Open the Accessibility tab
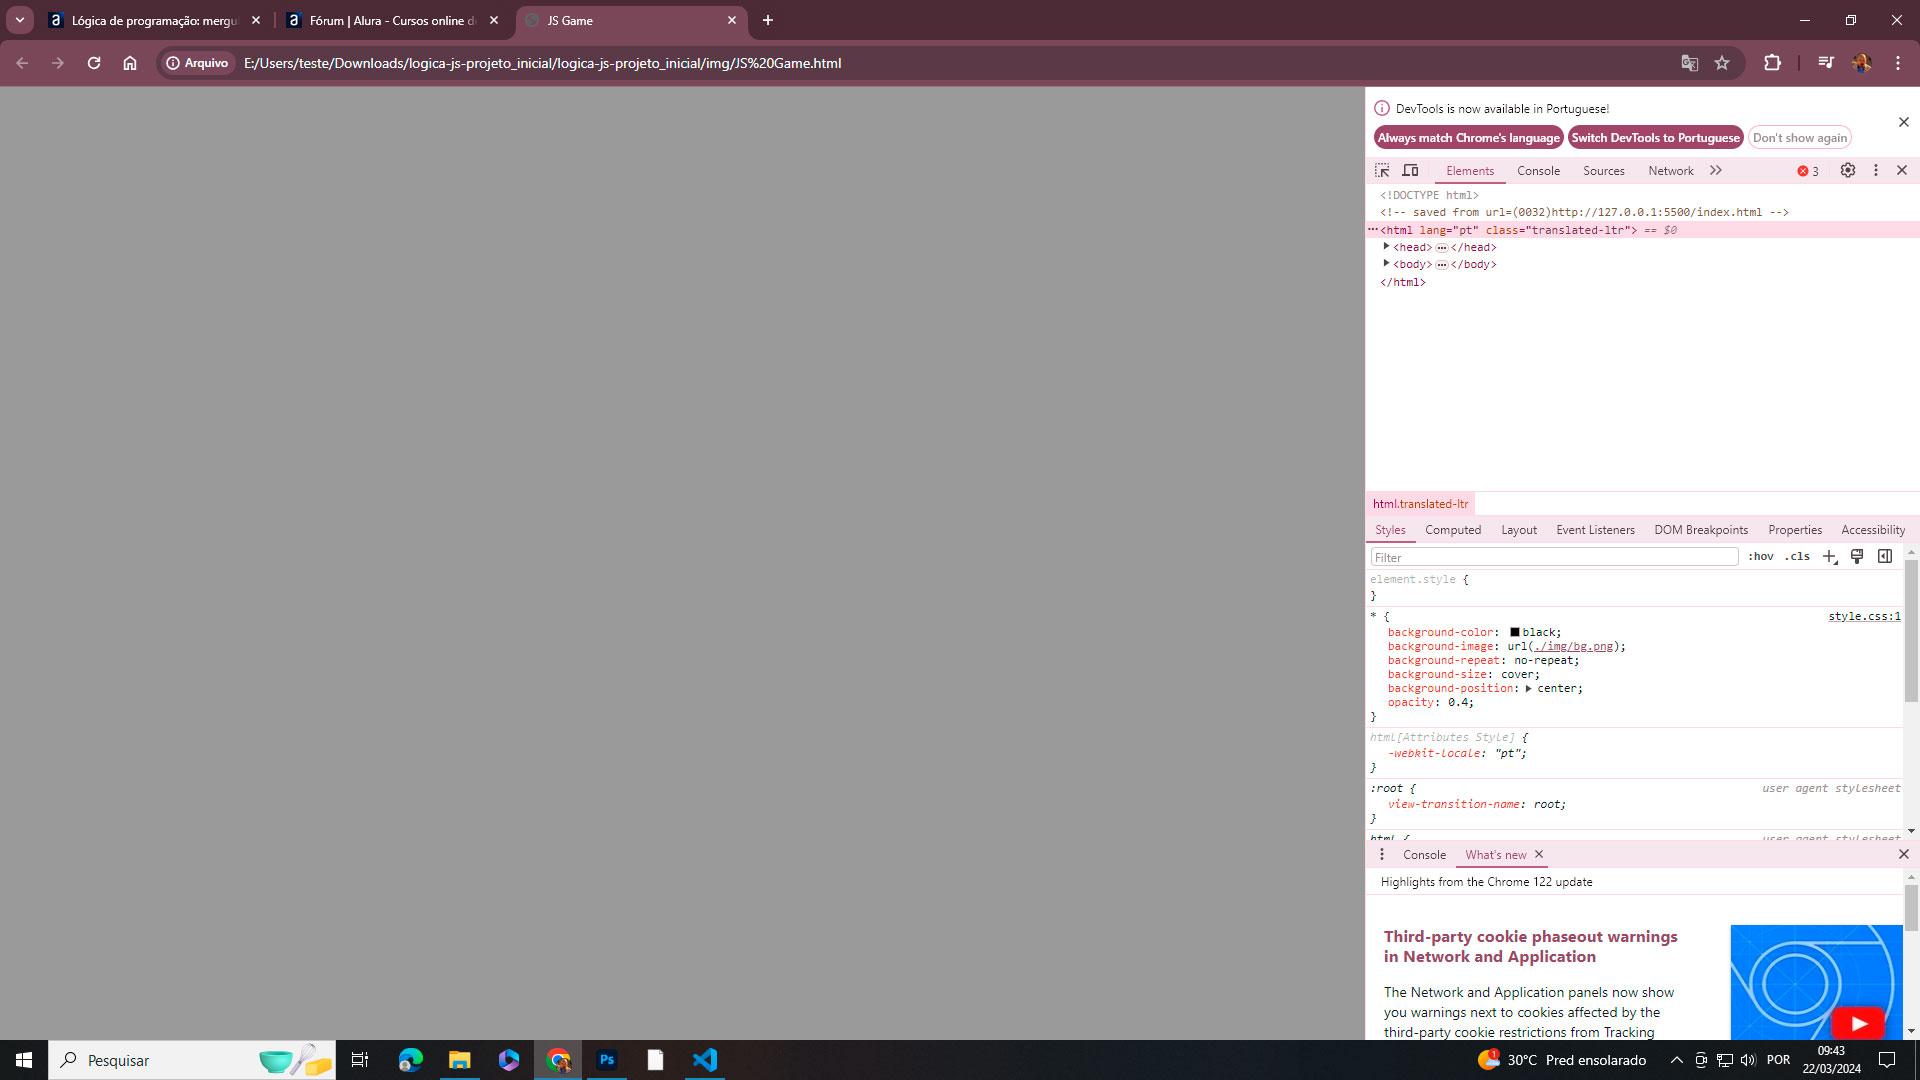Viewport: 1920px width, 1080px height. coord(1872,530)
